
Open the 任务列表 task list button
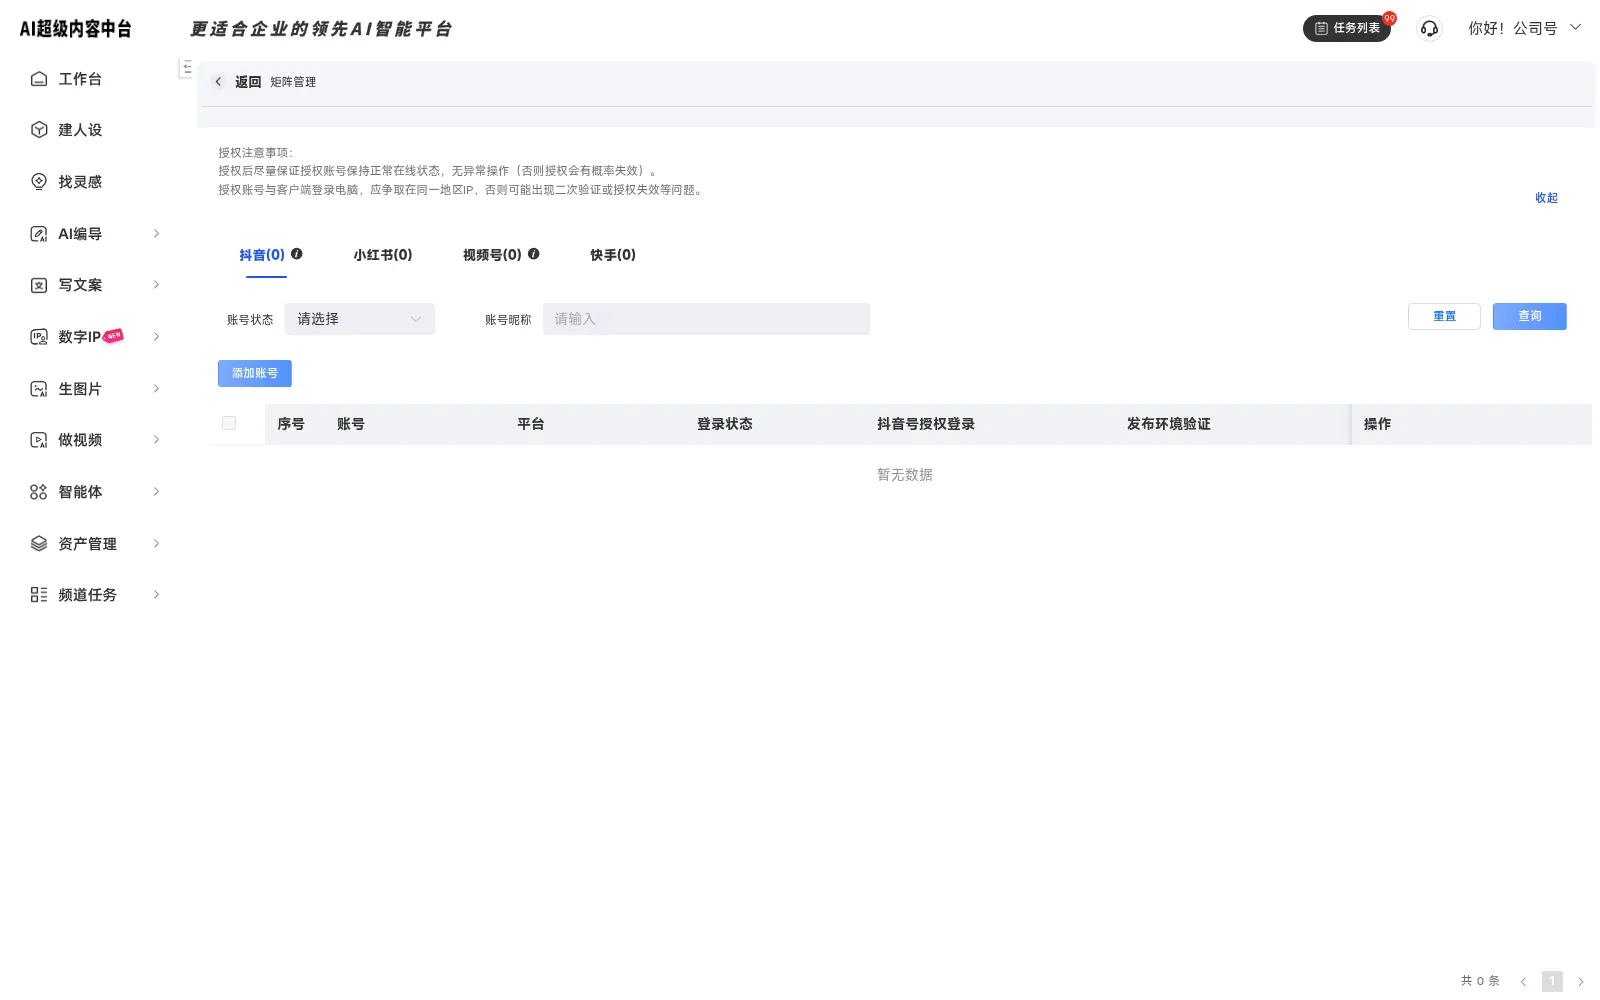(1347, 28)
